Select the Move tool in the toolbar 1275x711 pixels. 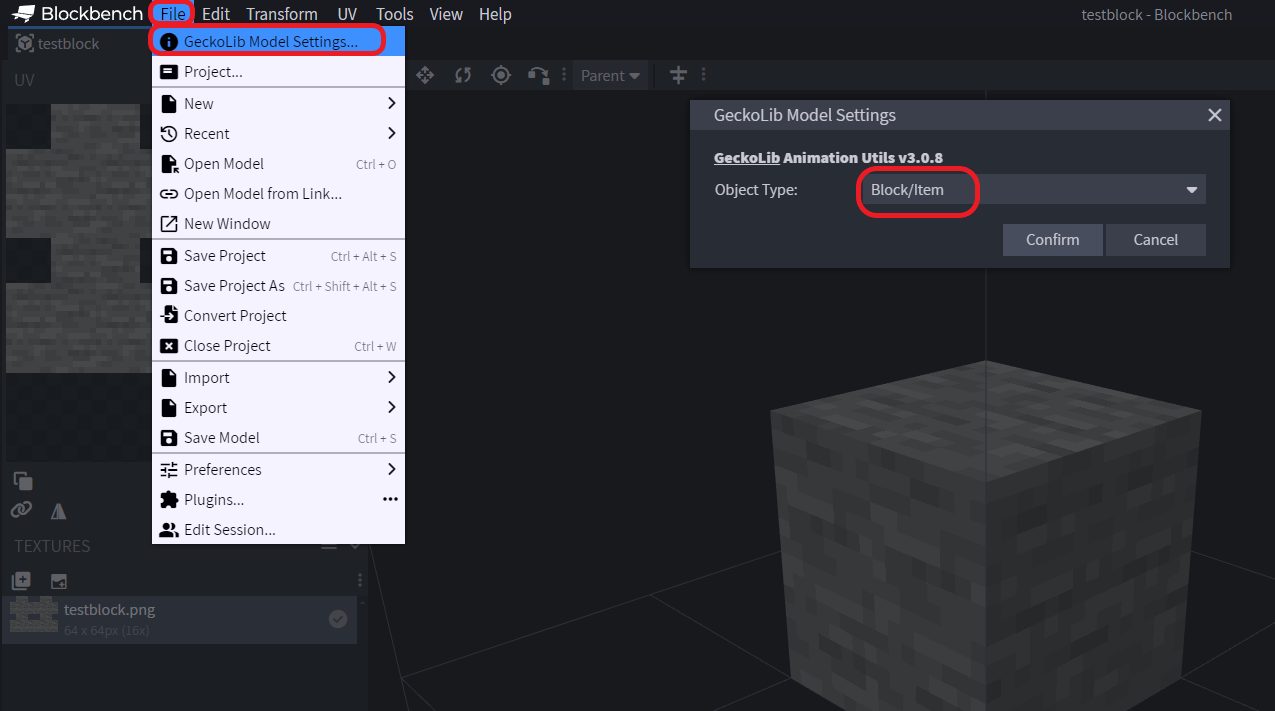pyautogui.click(x=424, y=75)
